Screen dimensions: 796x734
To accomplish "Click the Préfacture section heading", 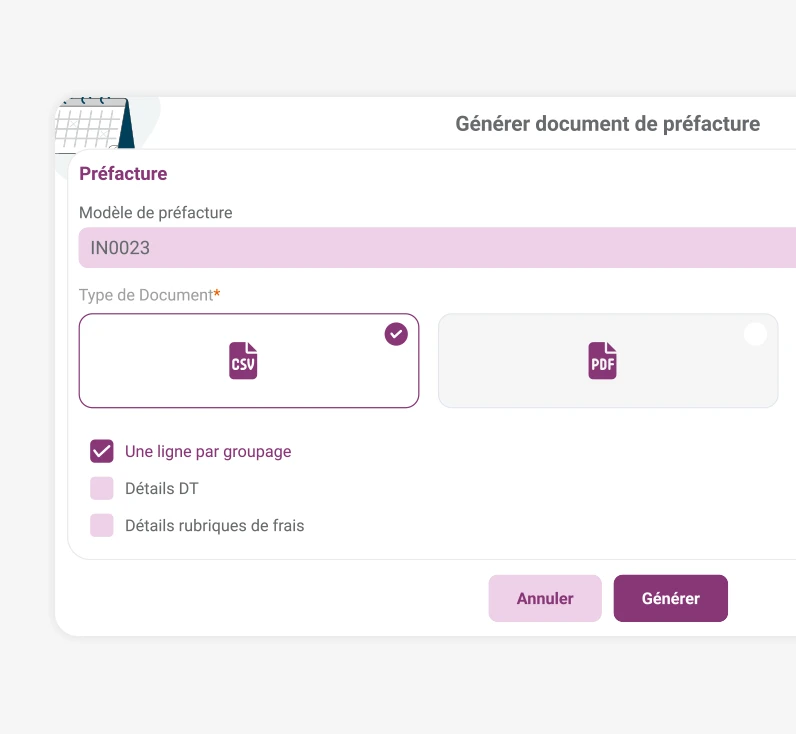I will point(123,174).
